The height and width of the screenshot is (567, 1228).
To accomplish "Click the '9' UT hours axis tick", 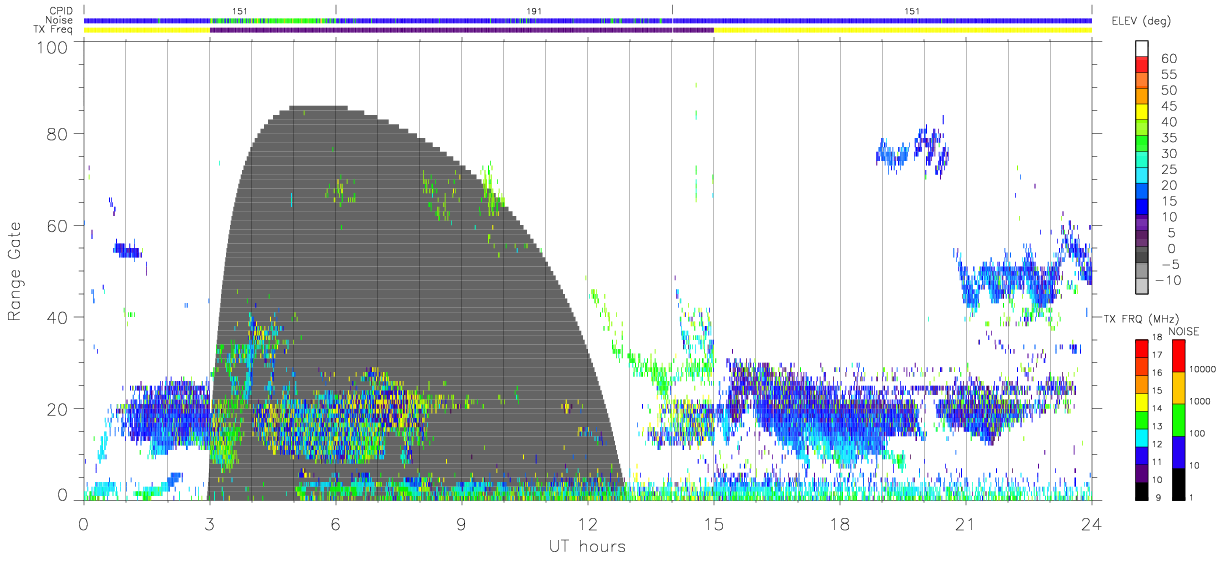I will pyautogui.click(x=461, y=523).
